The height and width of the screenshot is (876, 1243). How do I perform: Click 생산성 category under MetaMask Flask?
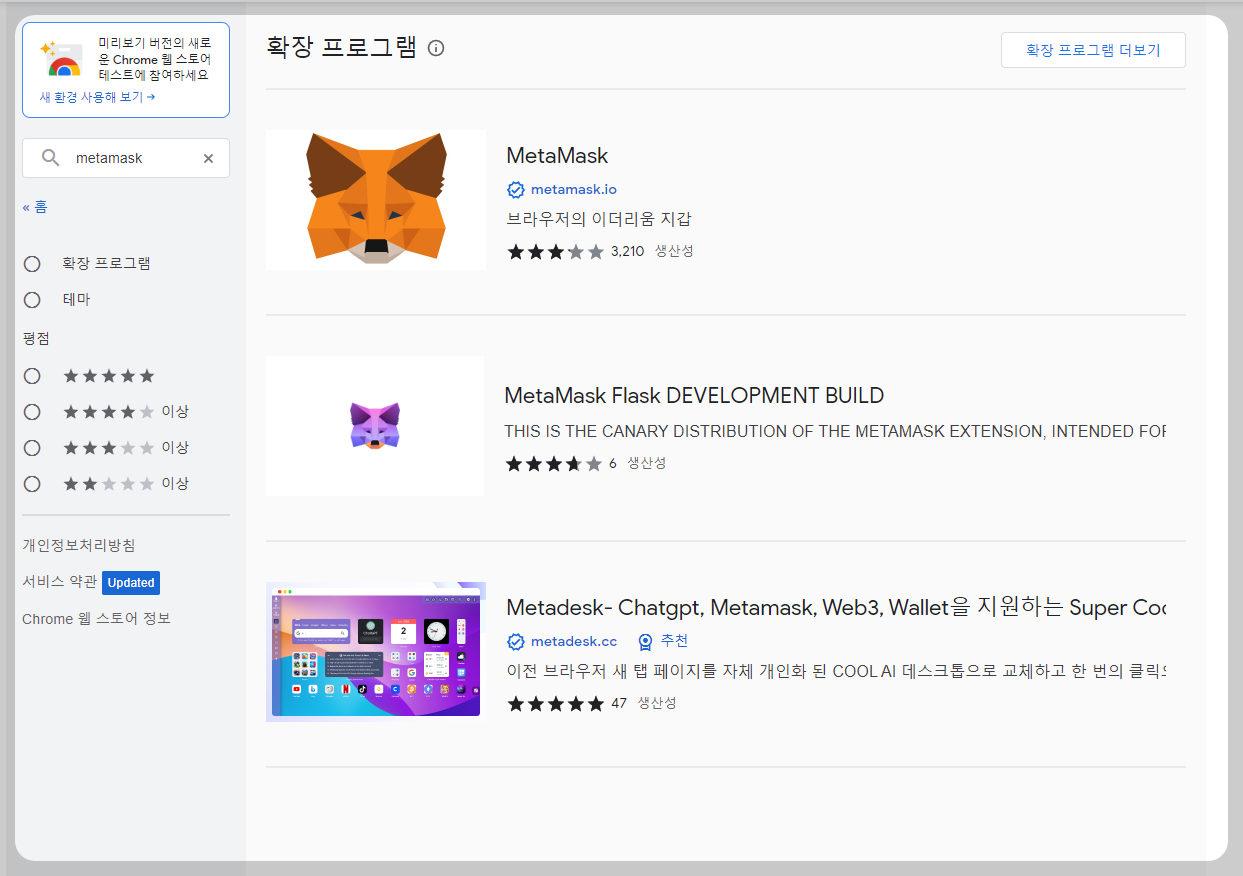647,463
